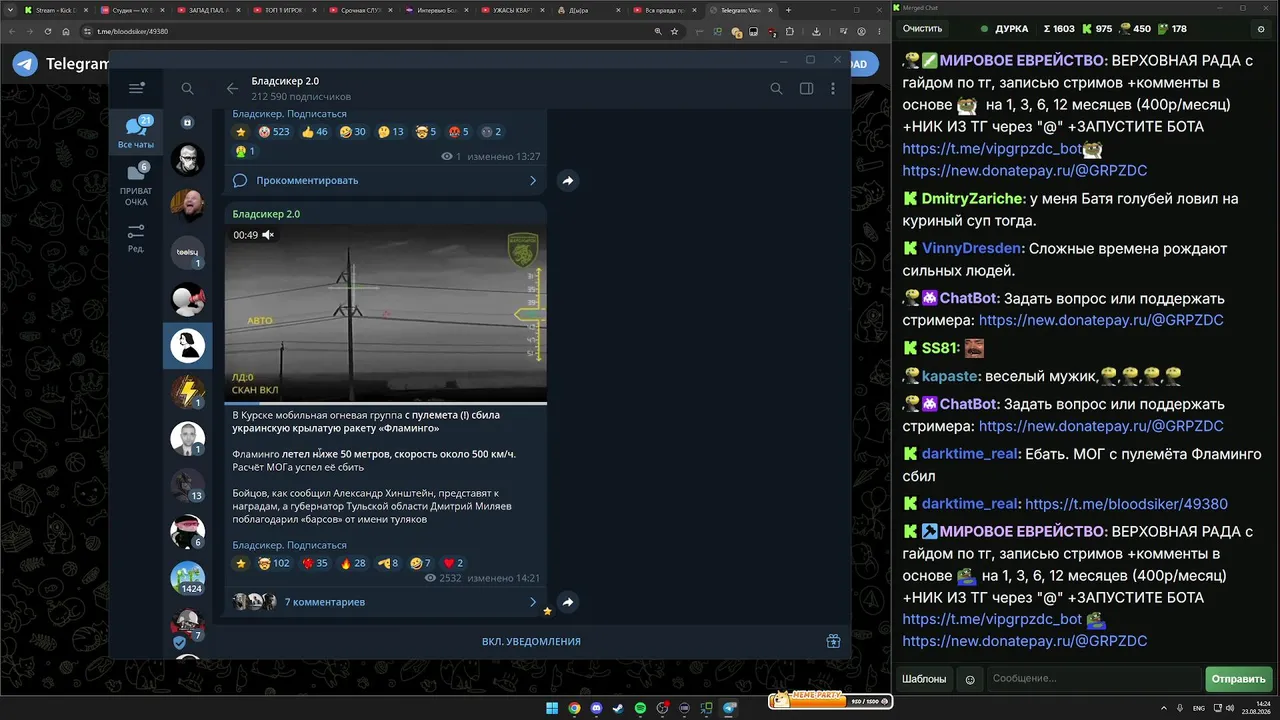
Task: Switch to the ТОП 1 ИГРОК browser tab
Action: [286, 10]
